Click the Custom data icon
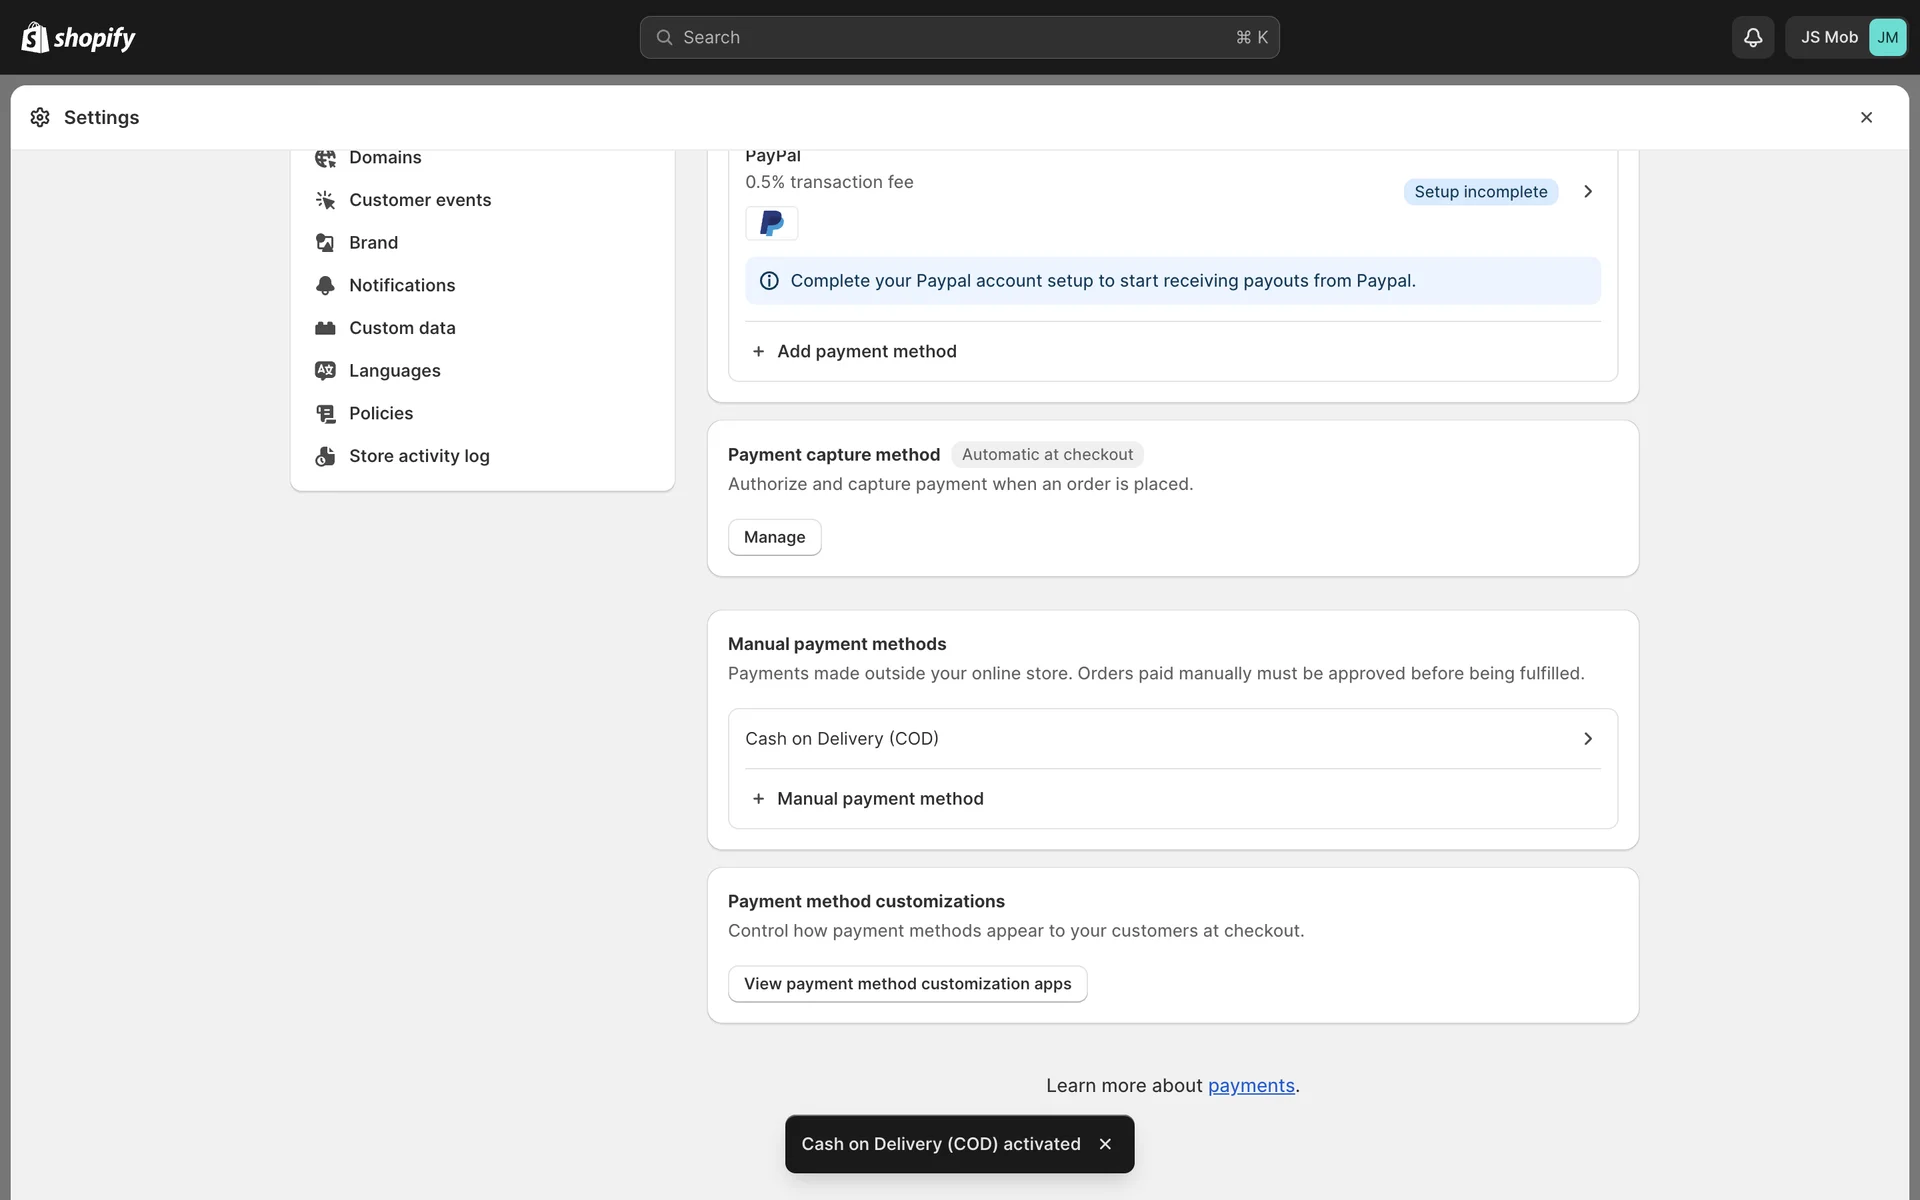The width and height of the screenshot is (1920, 1200). 325,328
